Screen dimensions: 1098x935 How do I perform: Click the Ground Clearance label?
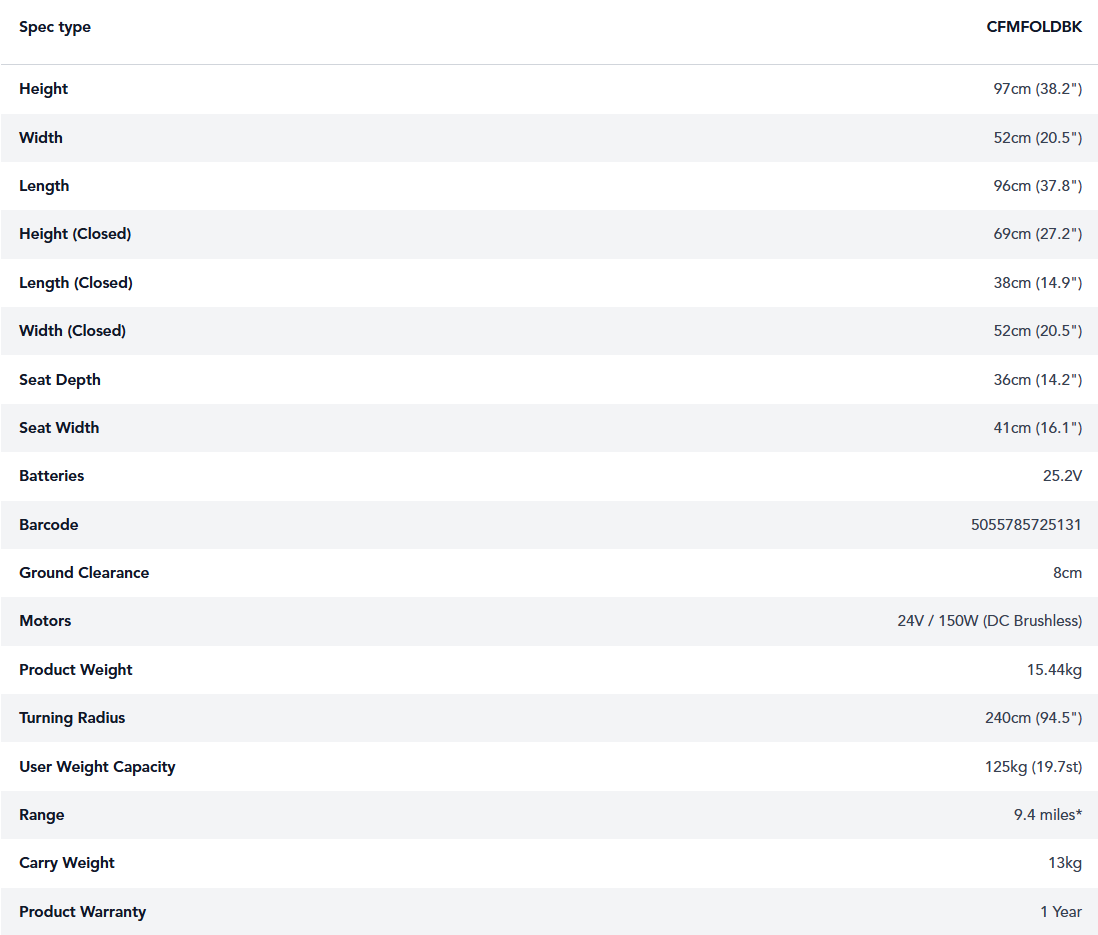click(84, 573)
